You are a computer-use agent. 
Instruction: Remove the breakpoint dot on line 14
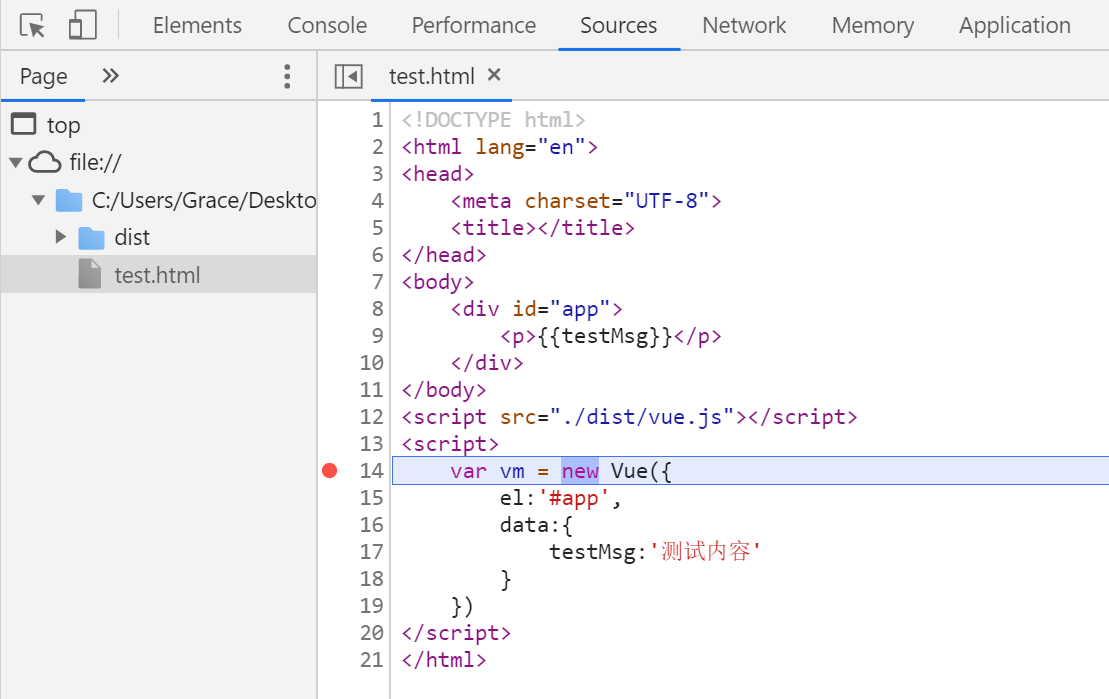tap(330, 470)
